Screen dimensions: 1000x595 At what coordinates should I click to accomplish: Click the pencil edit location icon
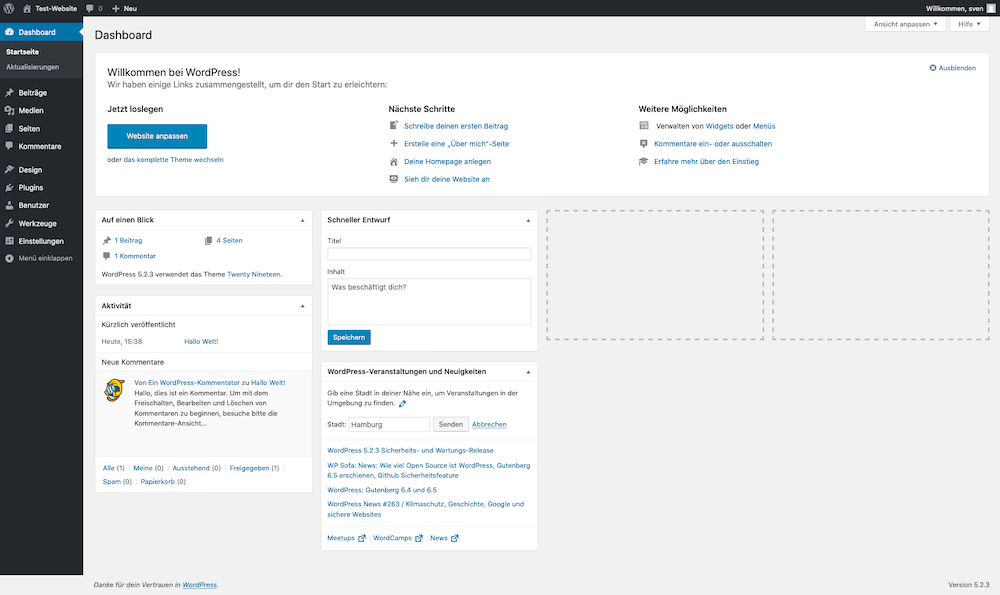click(402, 404)
